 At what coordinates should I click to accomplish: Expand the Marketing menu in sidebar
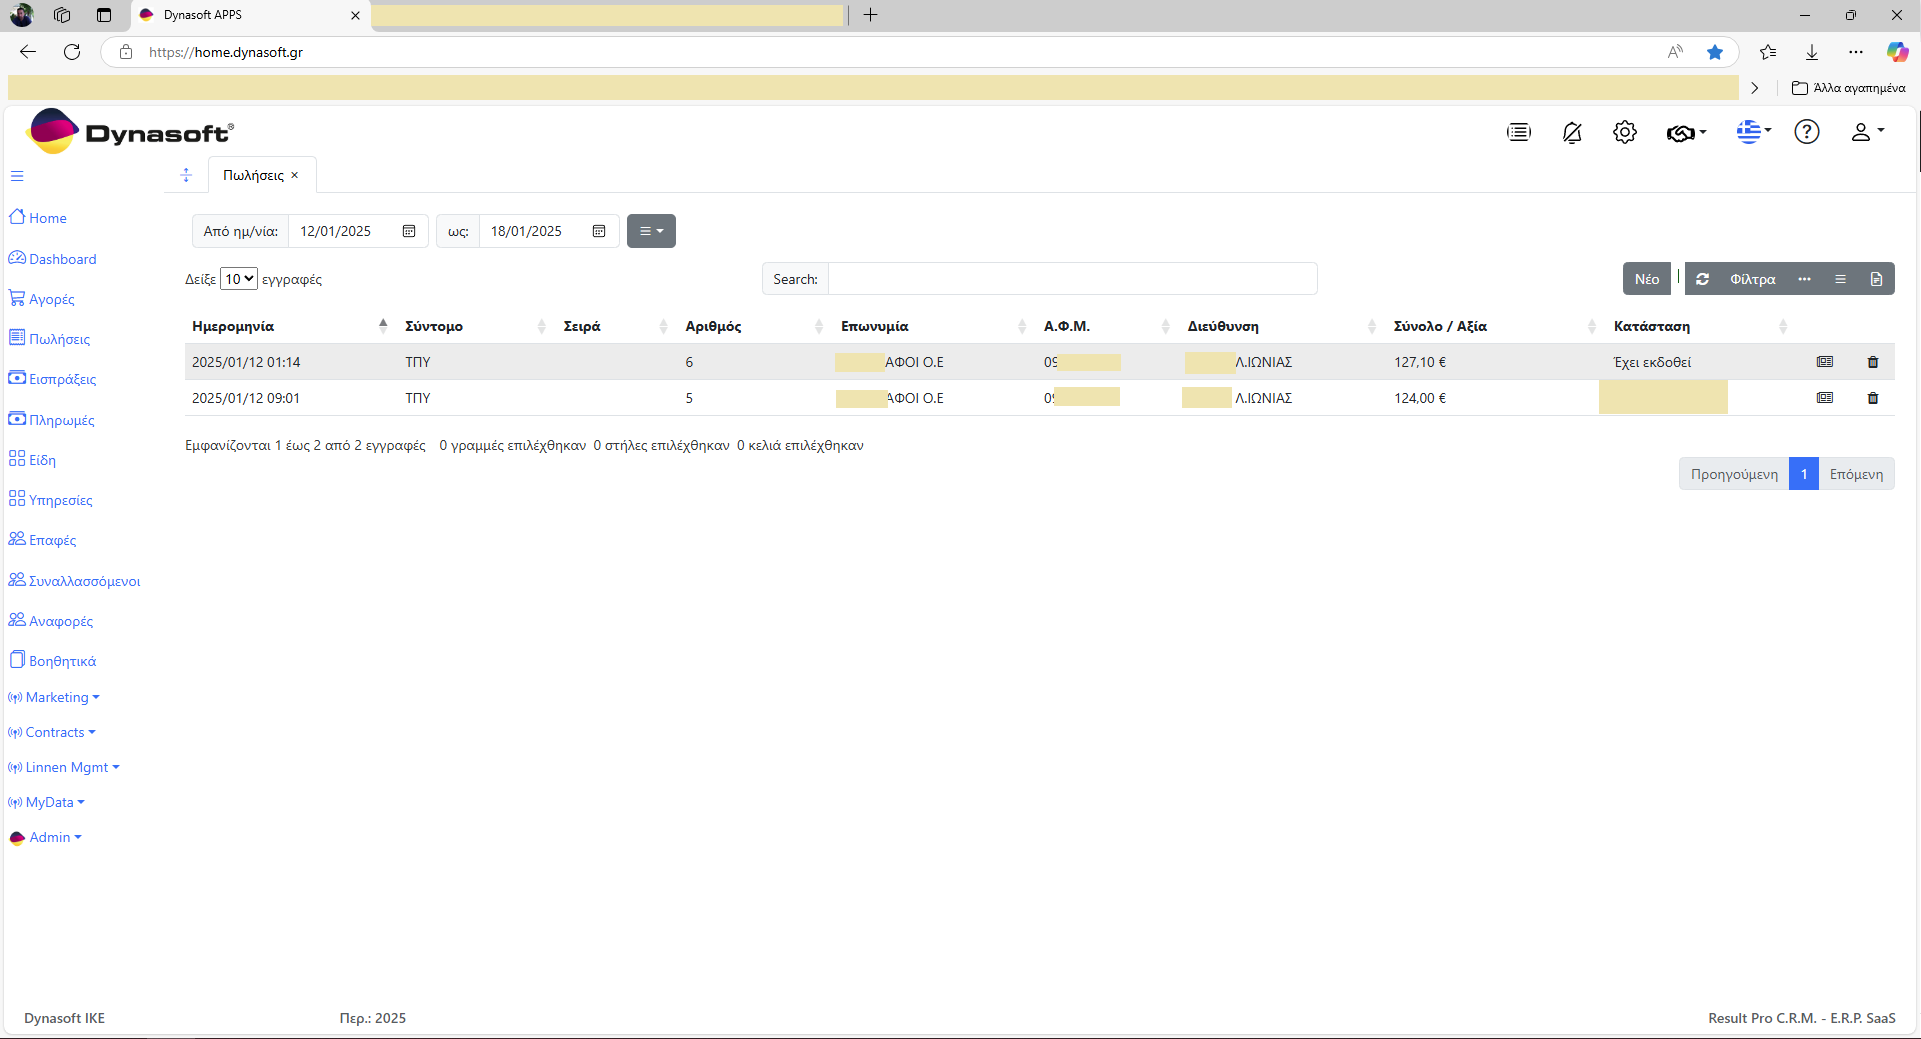point(55,697)
